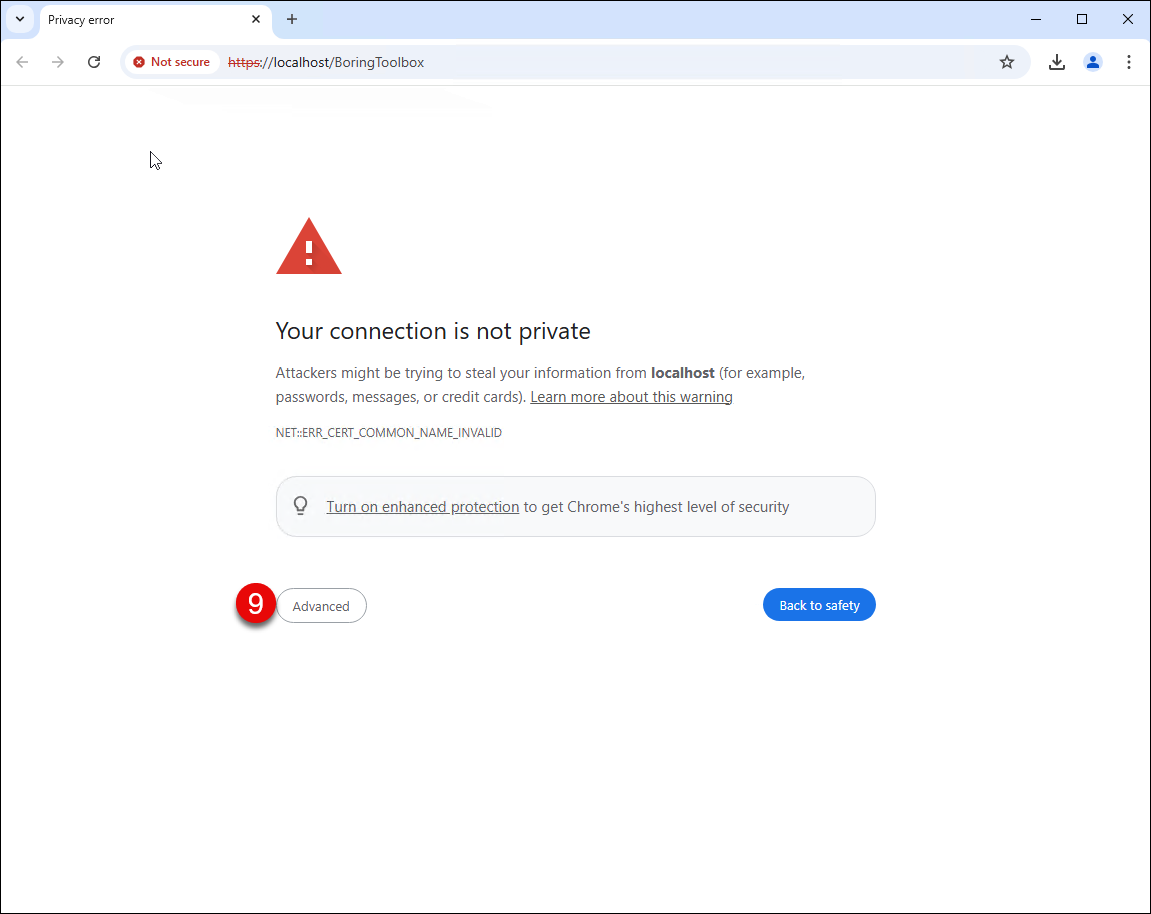This screenshot has width=1151, height=914.
Task: Open Learn more about this warning link
Action: point(631,397)
